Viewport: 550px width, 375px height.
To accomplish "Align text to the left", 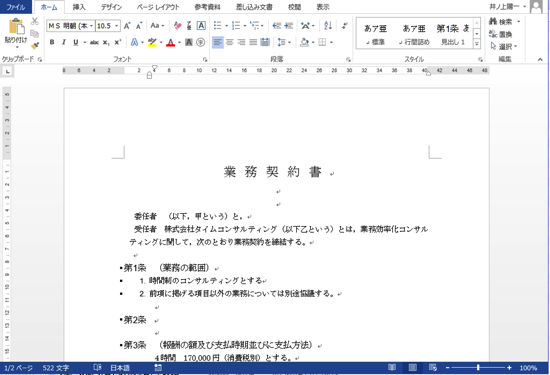I will (x=217, y=42).
